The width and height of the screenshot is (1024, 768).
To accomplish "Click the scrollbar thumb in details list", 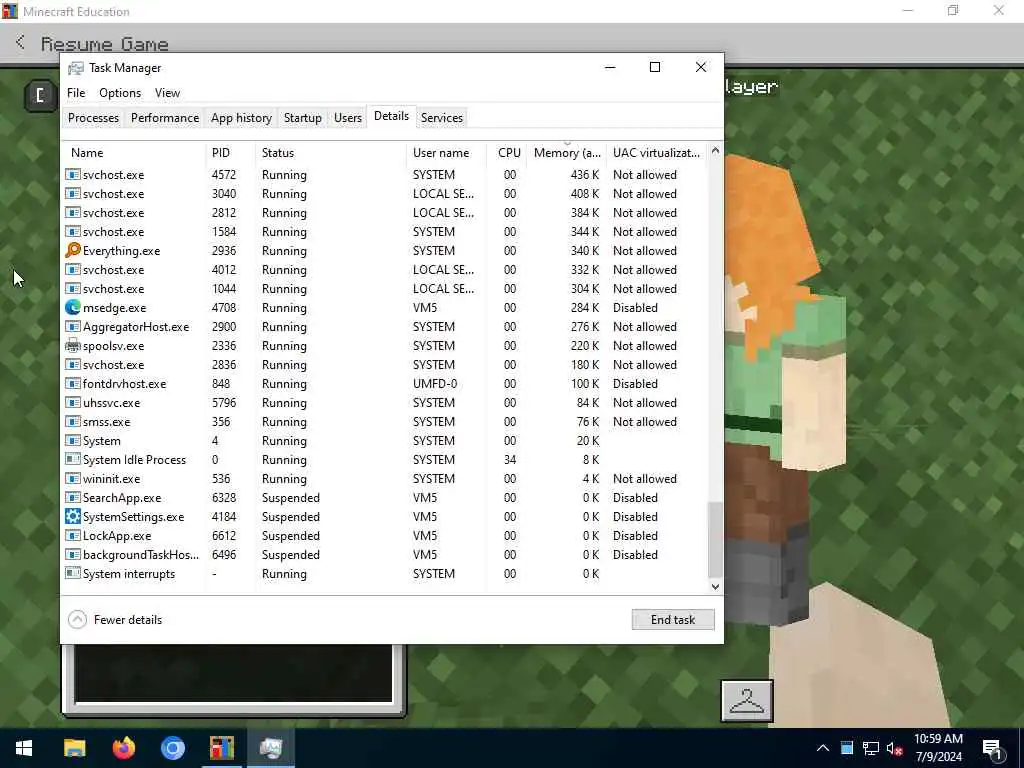I will [x=715, y=539].
